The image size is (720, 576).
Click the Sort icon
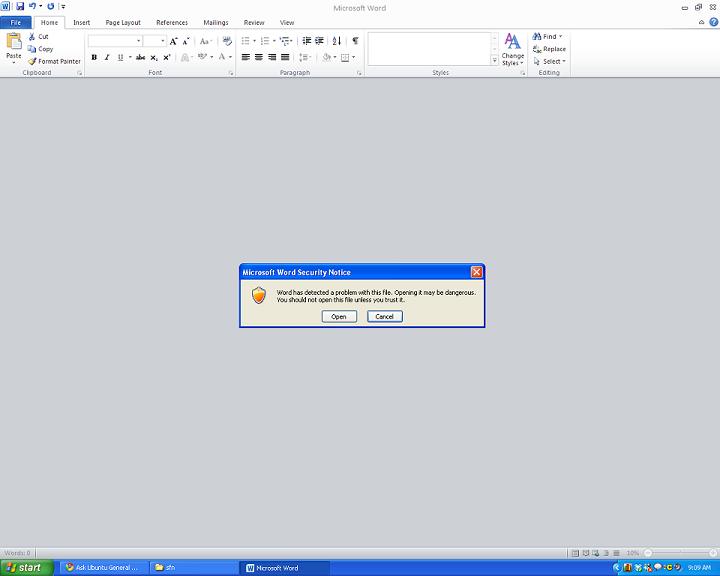337,41
